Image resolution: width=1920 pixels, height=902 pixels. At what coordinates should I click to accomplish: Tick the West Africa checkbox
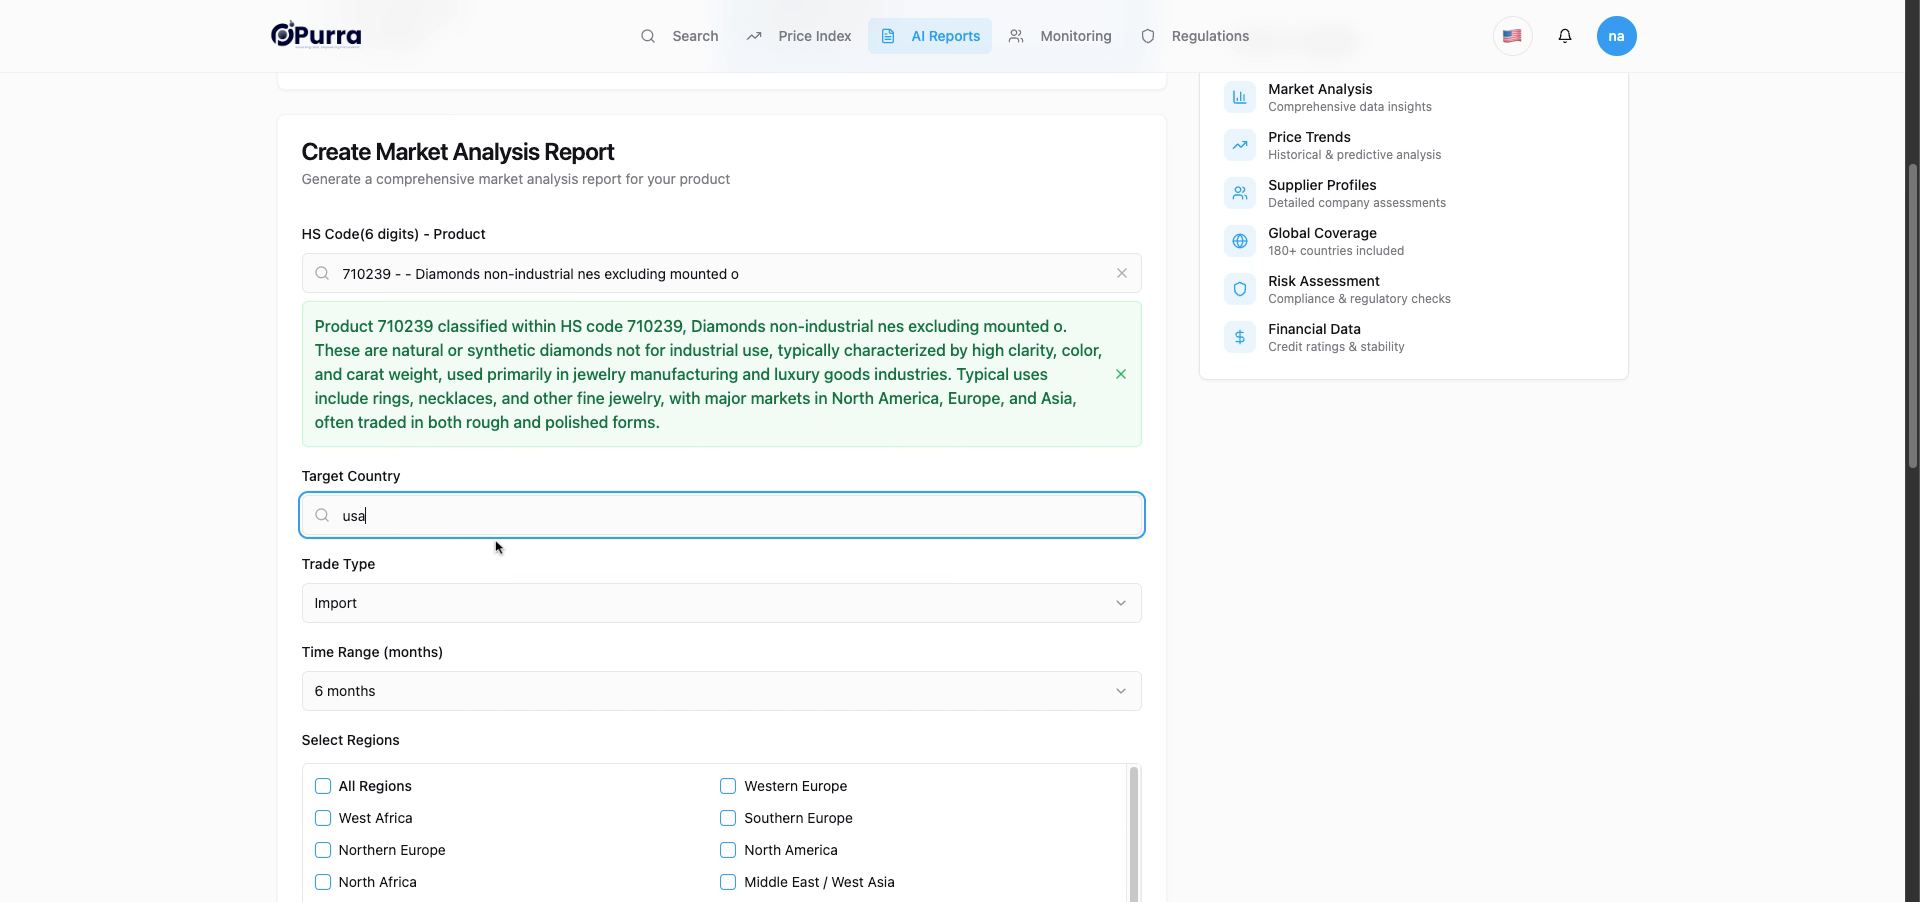pos(323,818)
